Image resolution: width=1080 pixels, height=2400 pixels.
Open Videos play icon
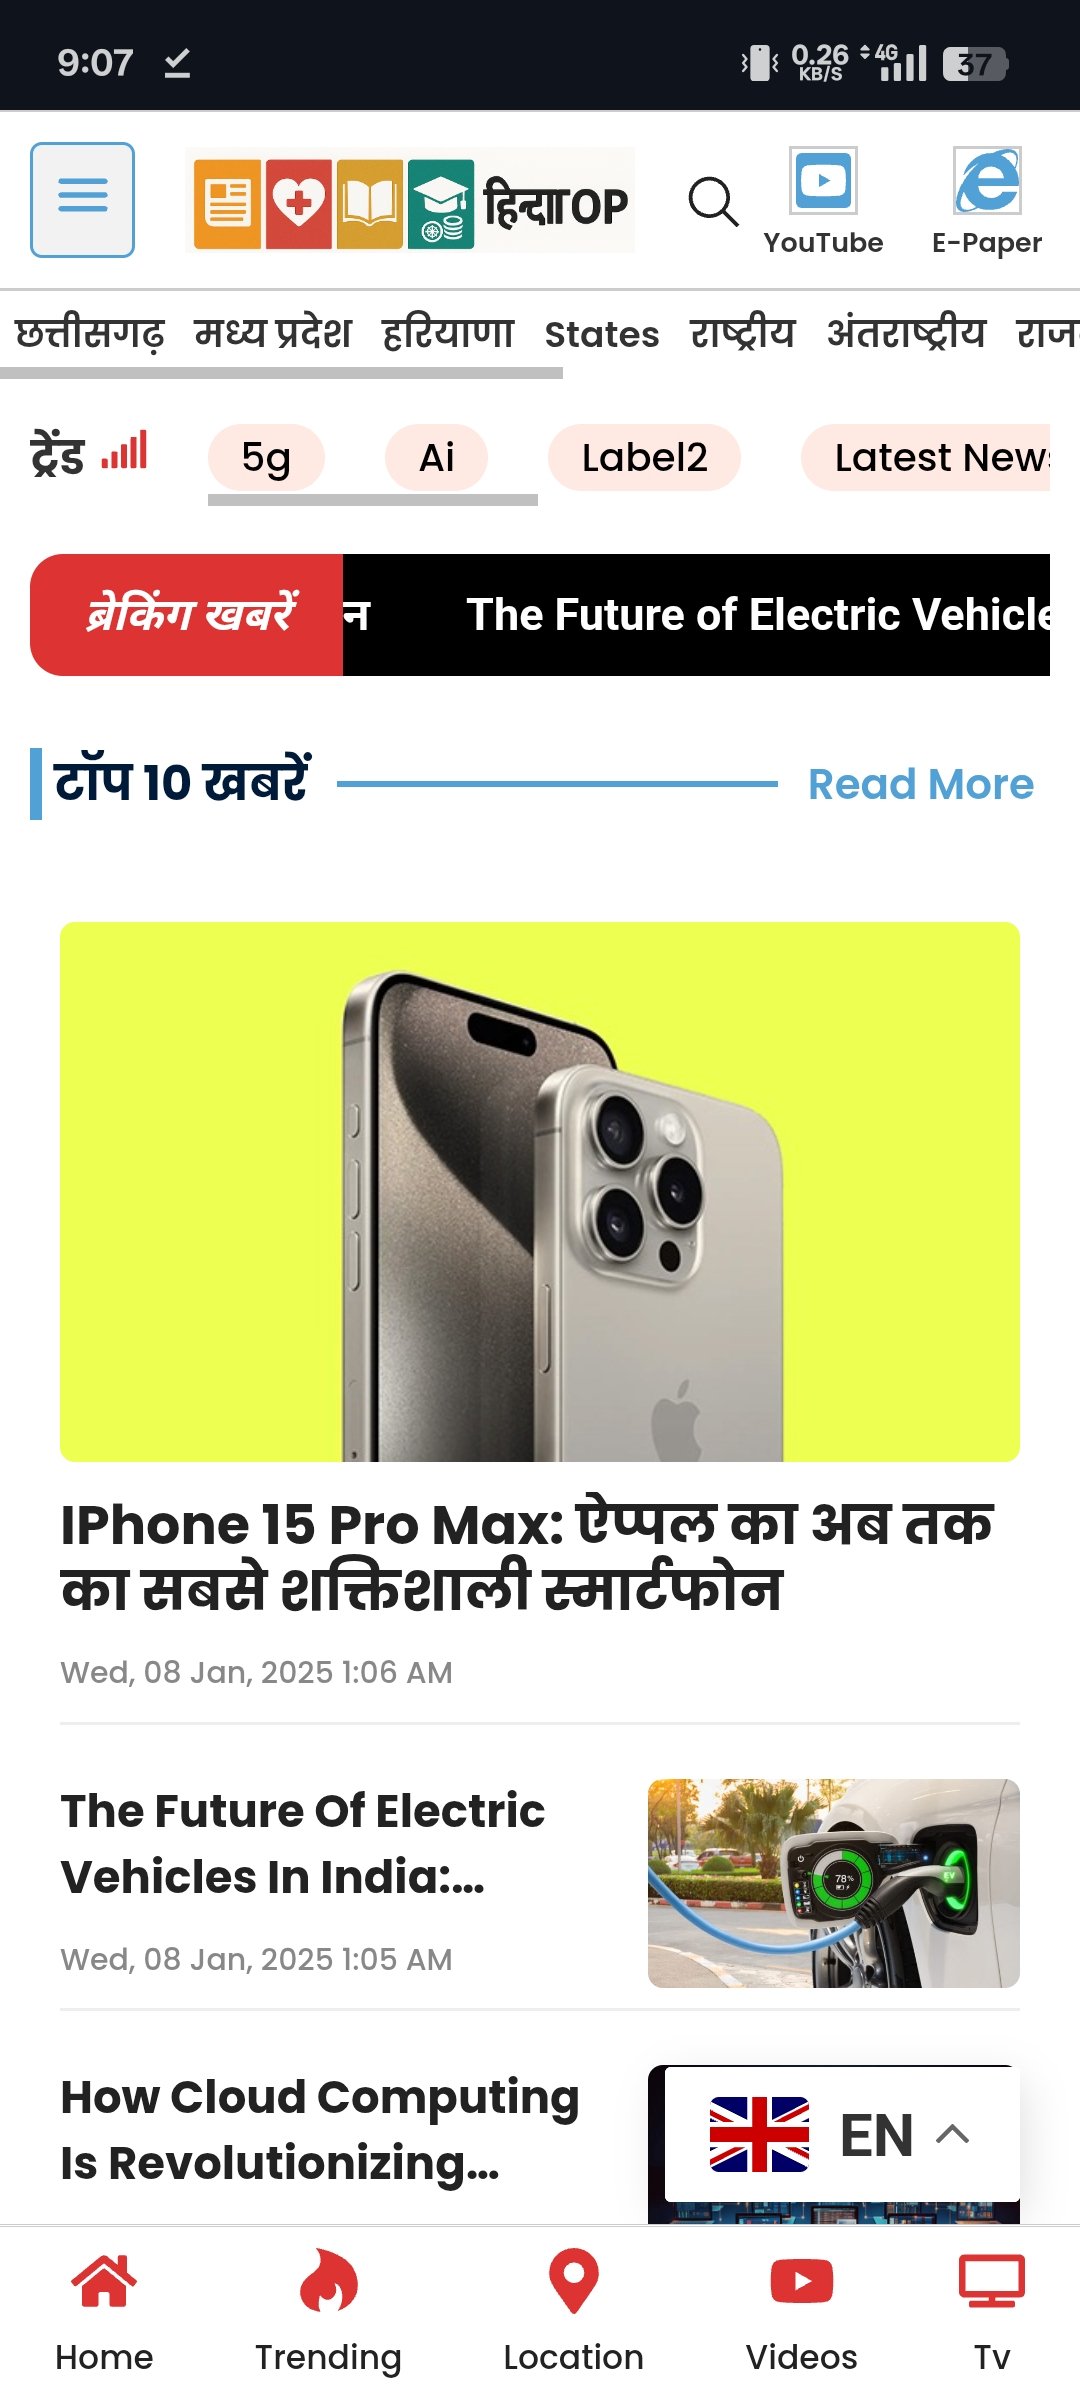802,2281
